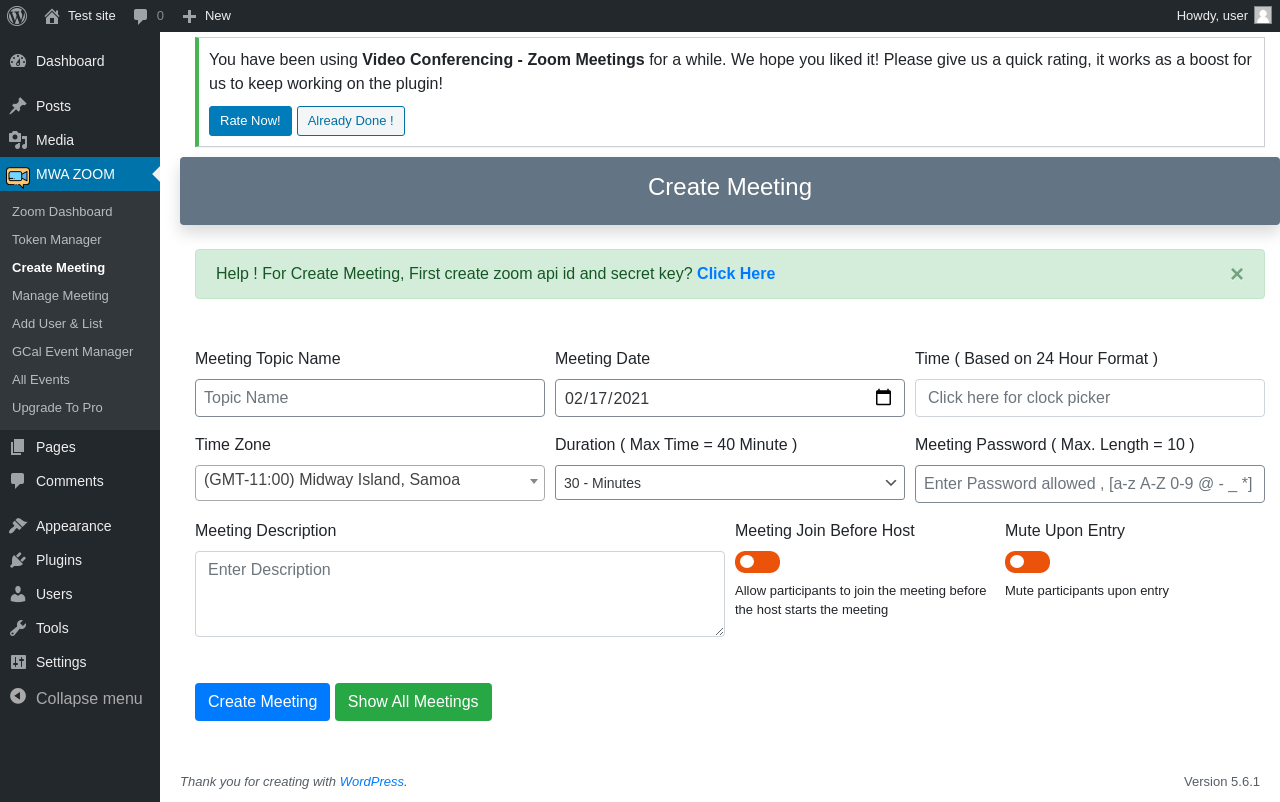Open the Pages menu item

(x=80, y=447)
